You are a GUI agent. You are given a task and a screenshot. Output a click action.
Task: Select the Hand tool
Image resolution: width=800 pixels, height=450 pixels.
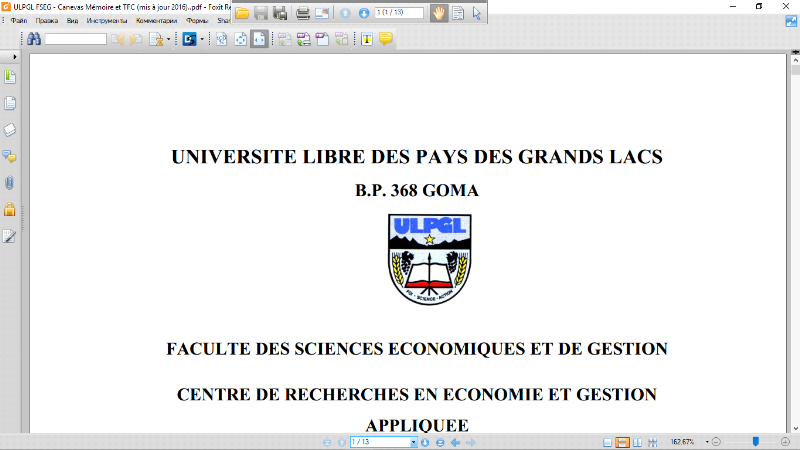(438, 13)
